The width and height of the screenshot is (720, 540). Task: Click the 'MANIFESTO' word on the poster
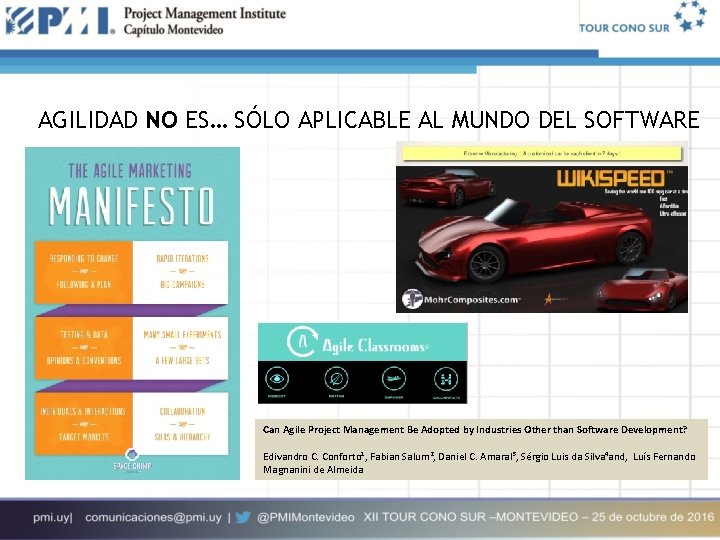click(132, 207)
